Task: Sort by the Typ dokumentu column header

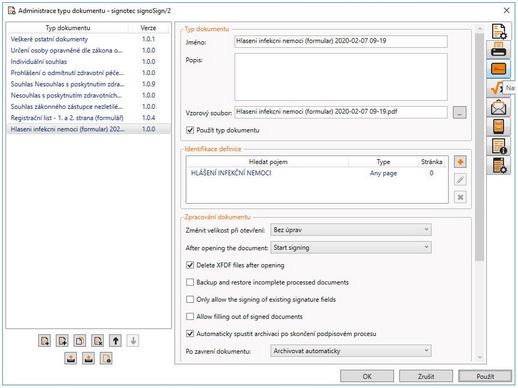Action: point(68,28)
